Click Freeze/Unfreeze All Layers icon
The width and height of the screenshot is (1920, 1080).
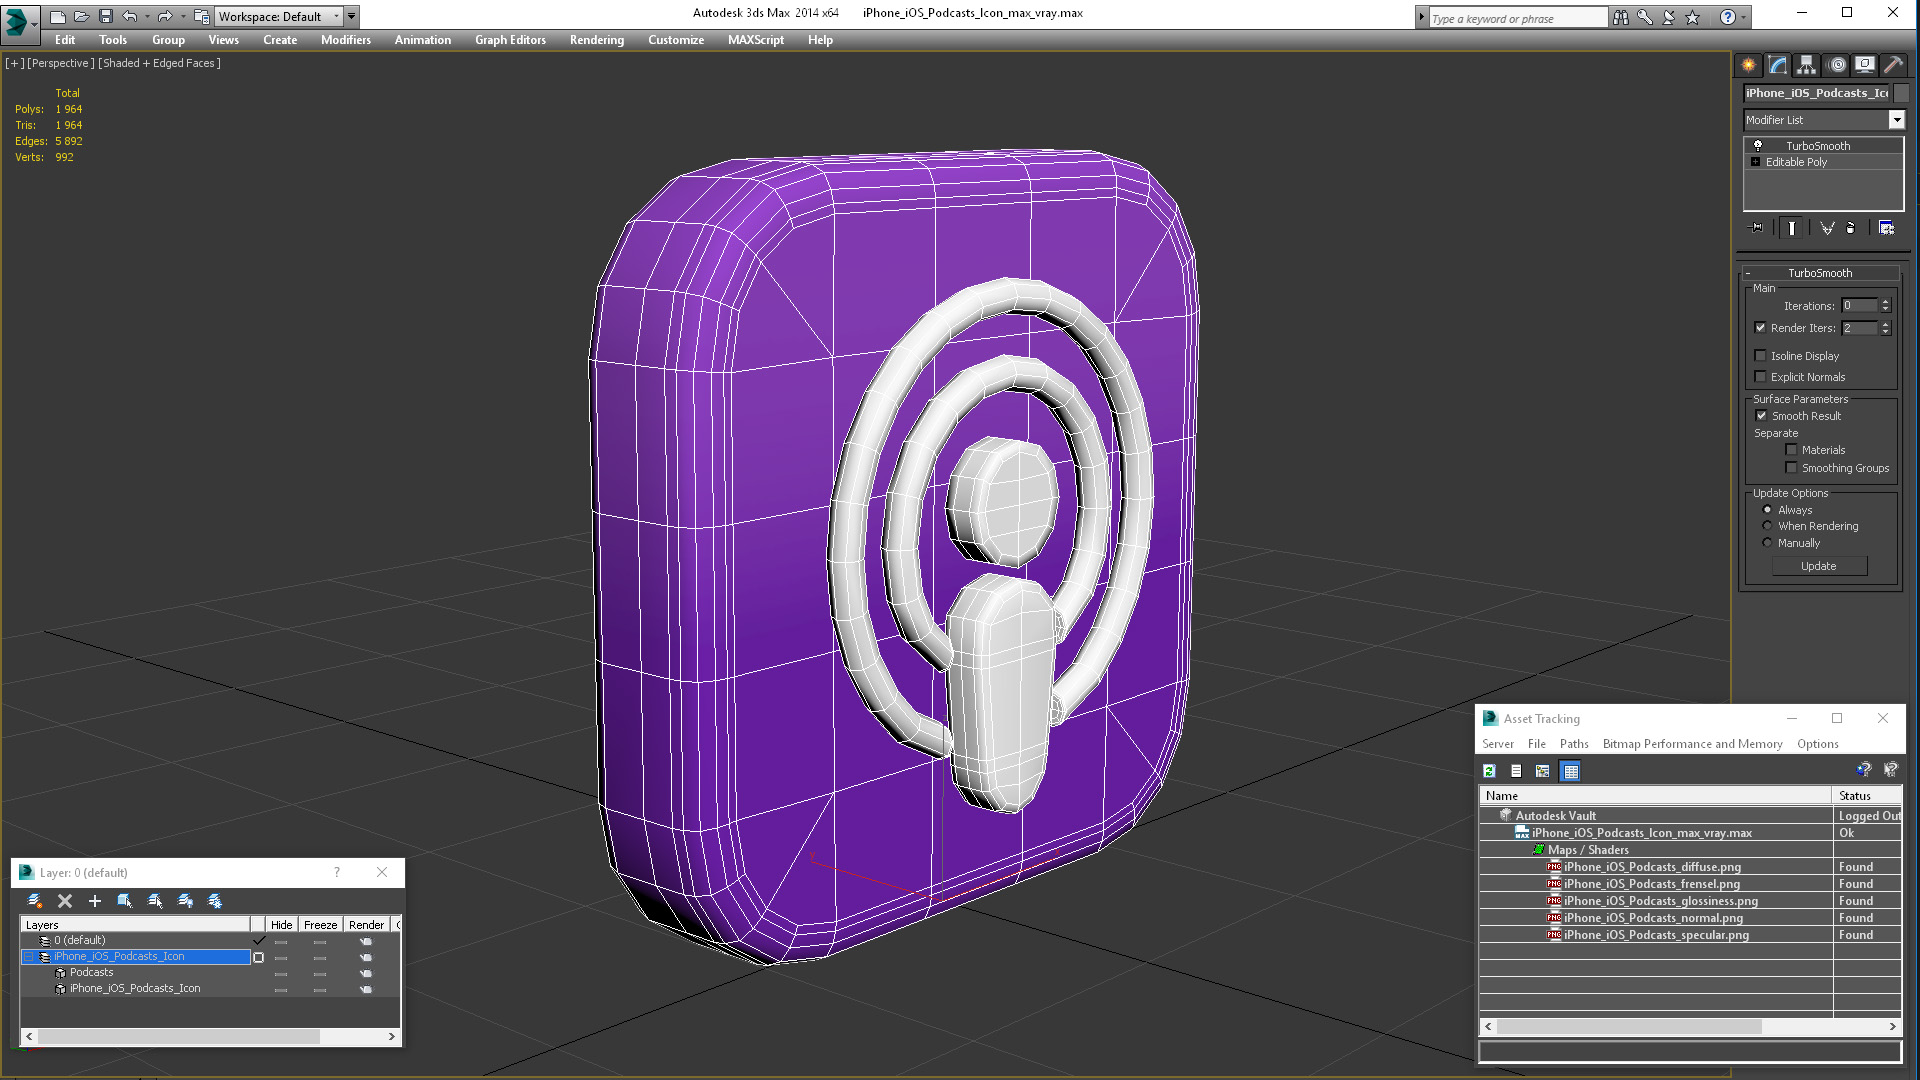215,901
